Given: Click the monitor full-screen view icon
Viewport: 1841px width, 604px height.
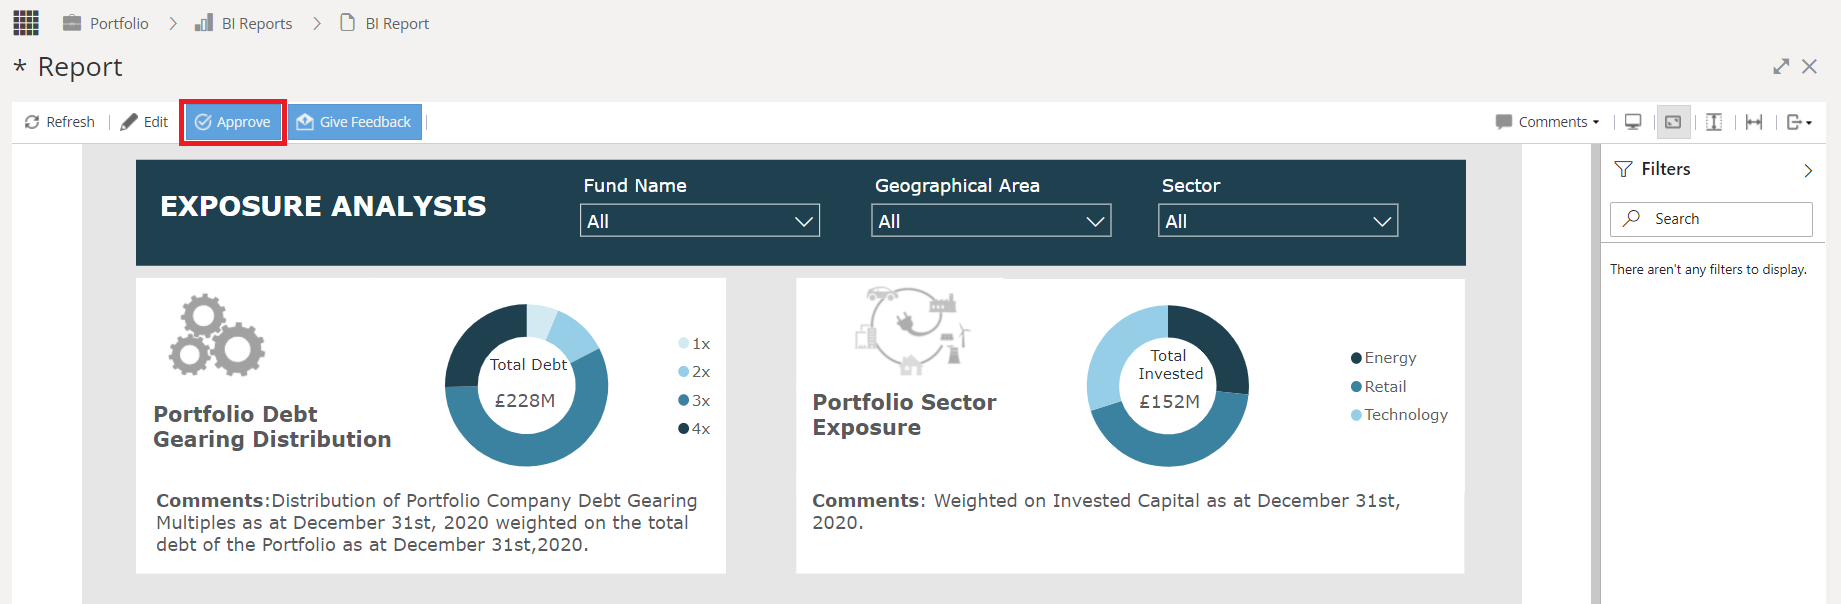Looking at the screenshot, I should [x=1633, y=122].
